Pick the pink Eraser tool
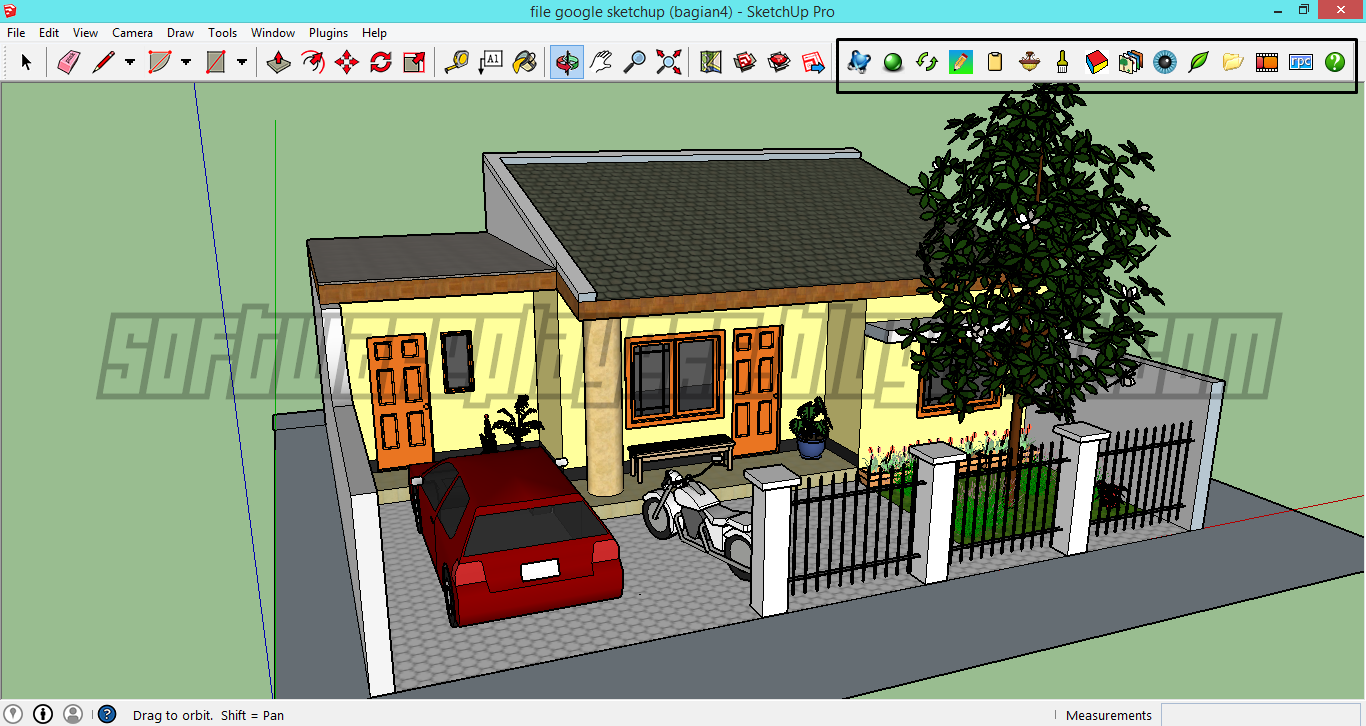Image resolution: width=1366 pixels, height=726 pixels. 68,62
